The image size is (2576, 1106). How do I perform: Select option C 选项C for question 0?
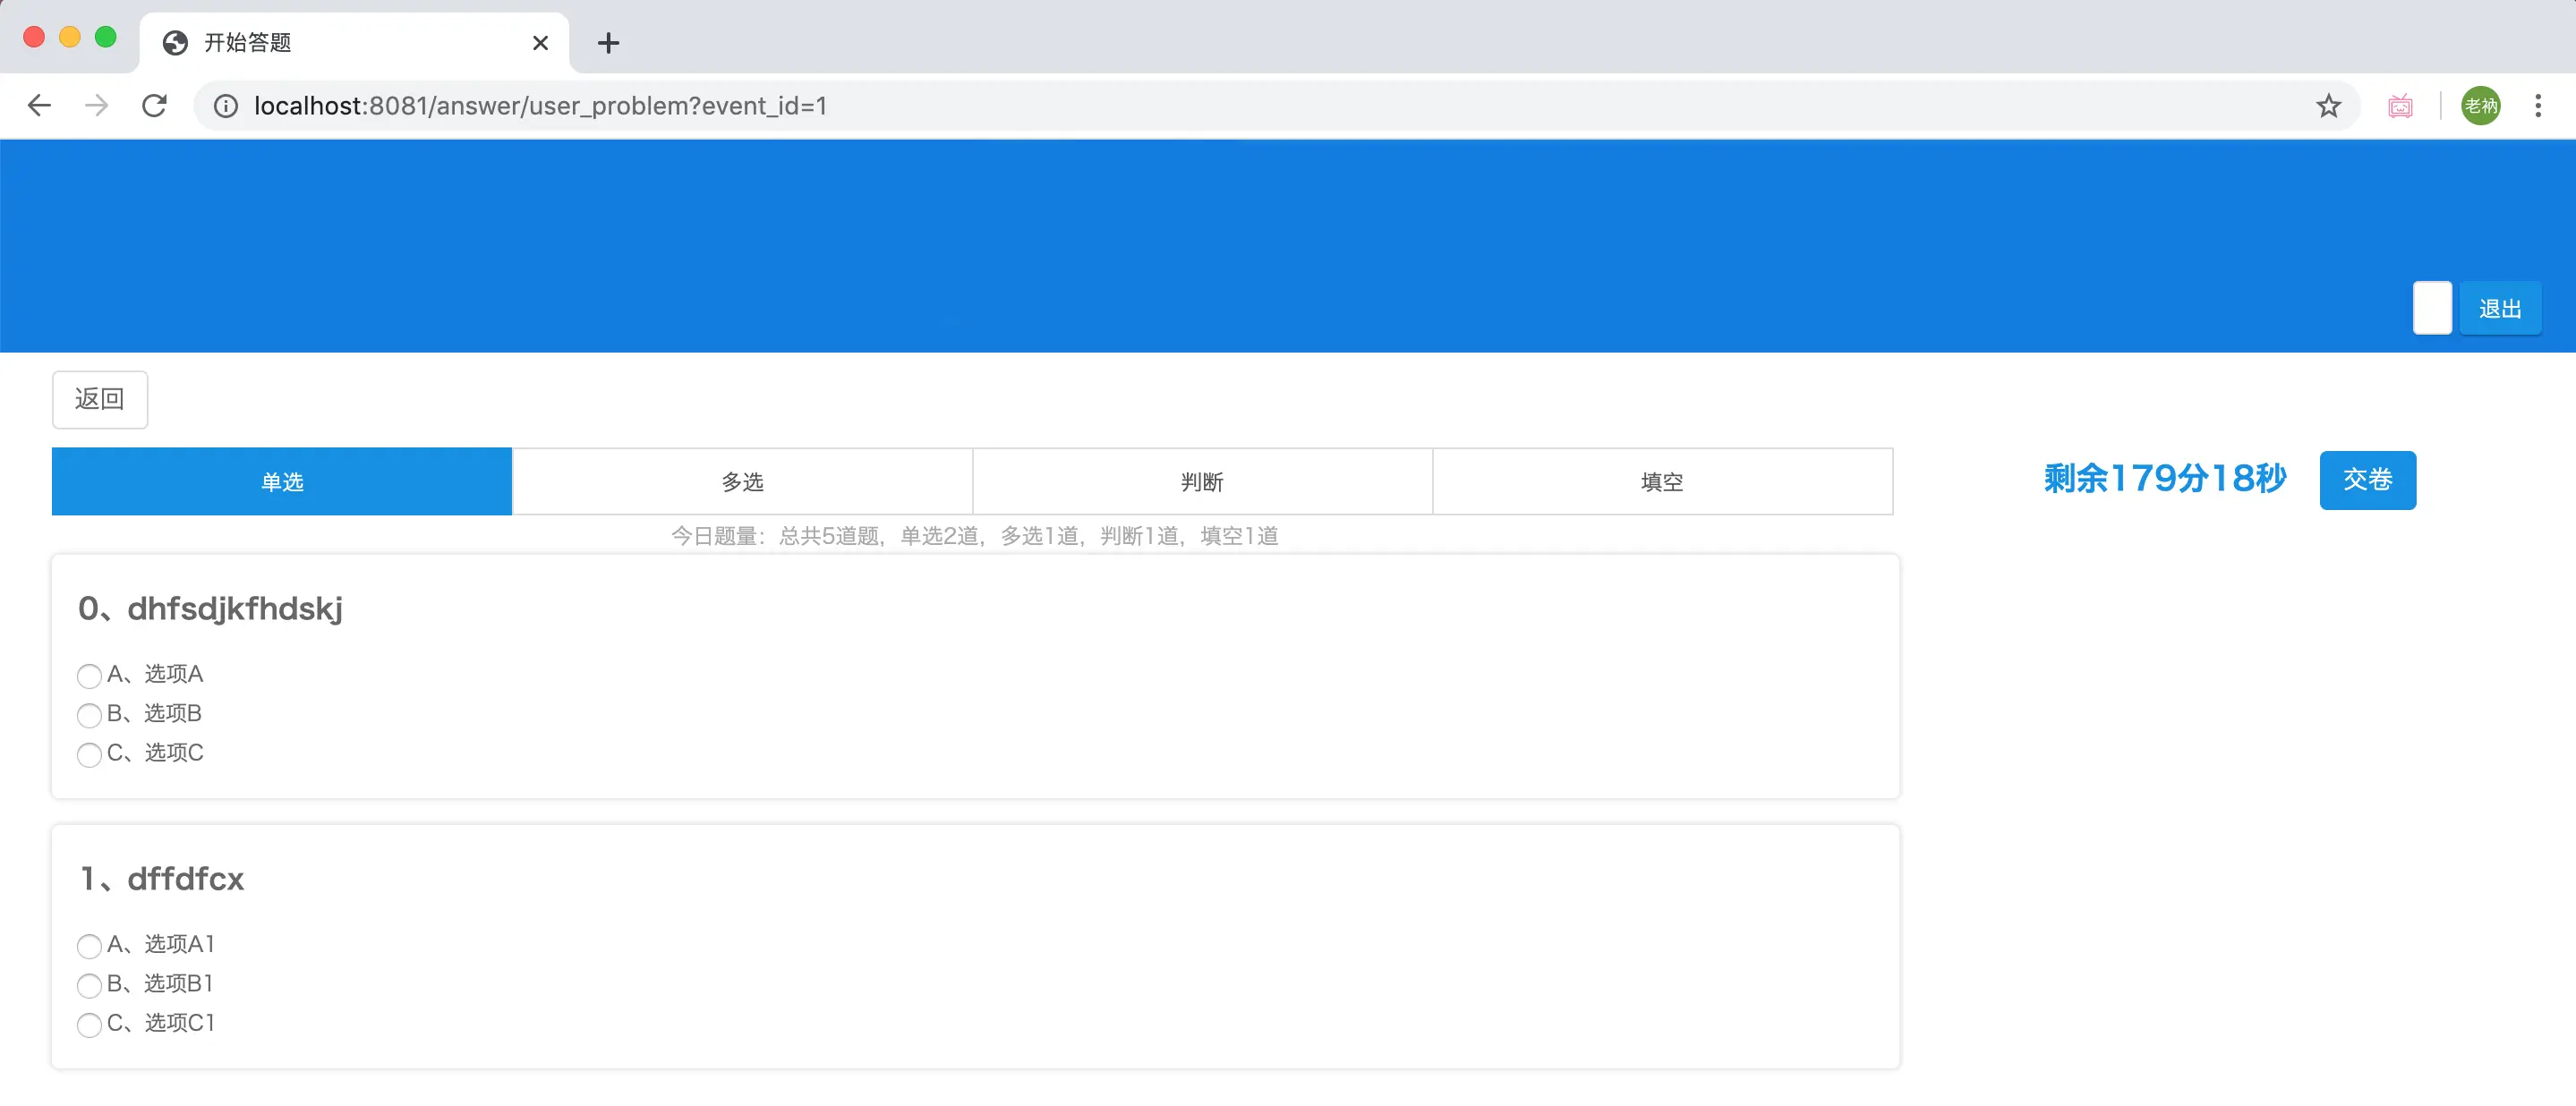point(89,755)
